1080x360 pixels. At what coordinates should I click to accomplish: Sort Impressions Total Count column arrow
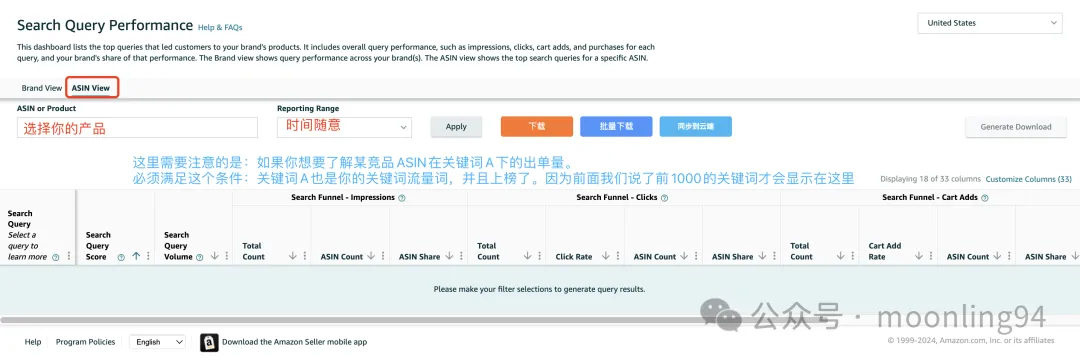point(293,256)
